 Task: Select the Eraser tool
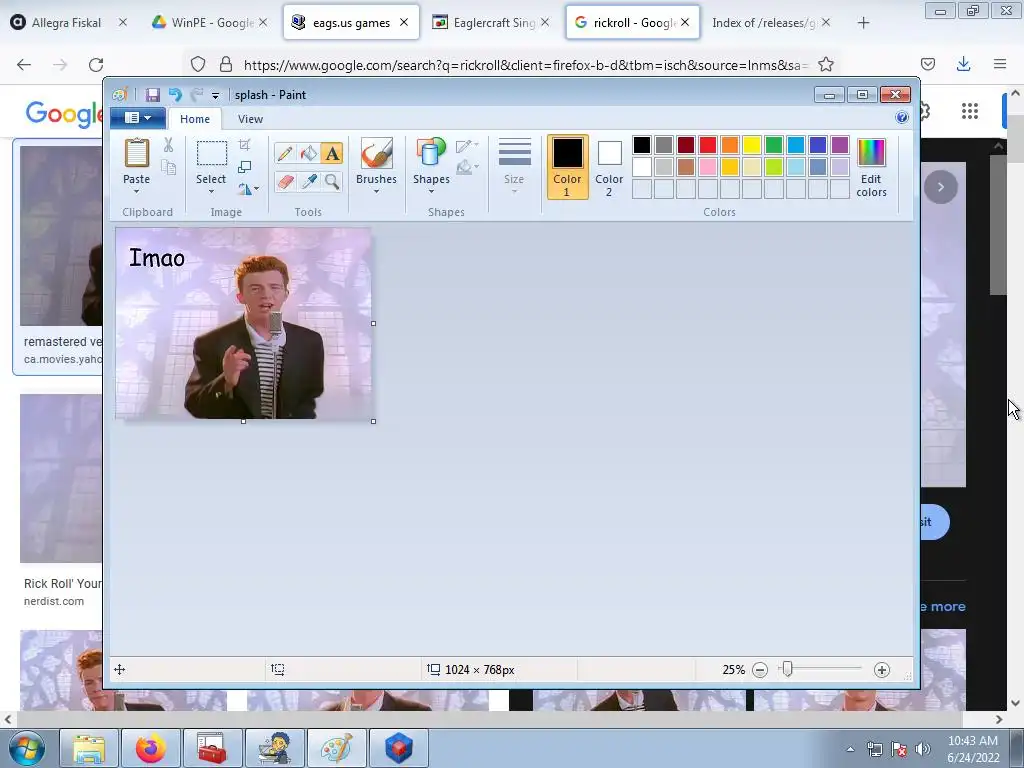coord(285,181)
